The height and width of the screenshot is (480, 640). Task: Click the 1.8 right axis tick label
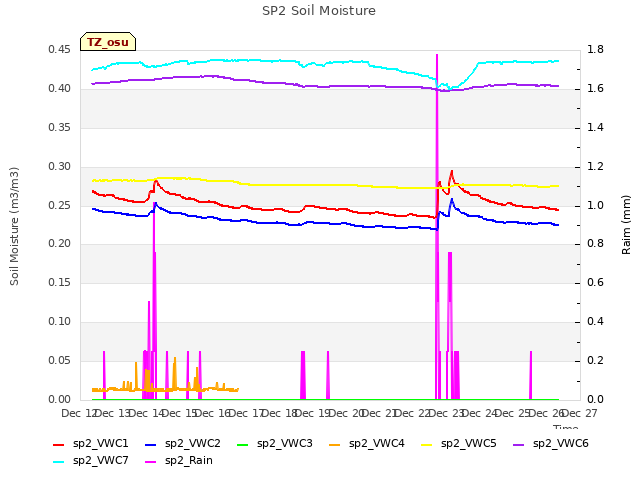tap(595, 50)
